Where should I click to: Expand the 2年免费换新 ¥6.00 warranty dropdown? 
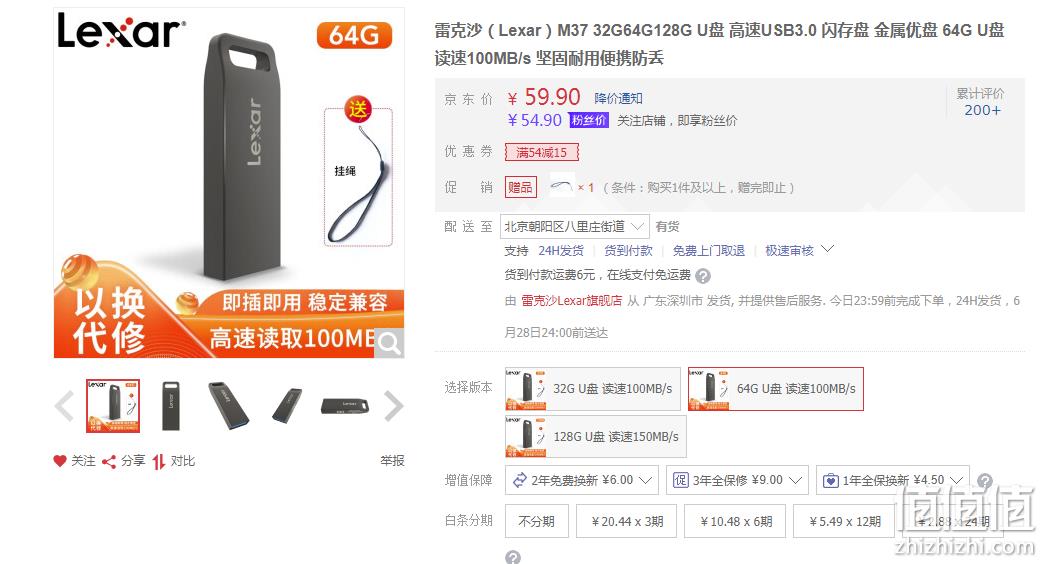click(x=582, y=480)
